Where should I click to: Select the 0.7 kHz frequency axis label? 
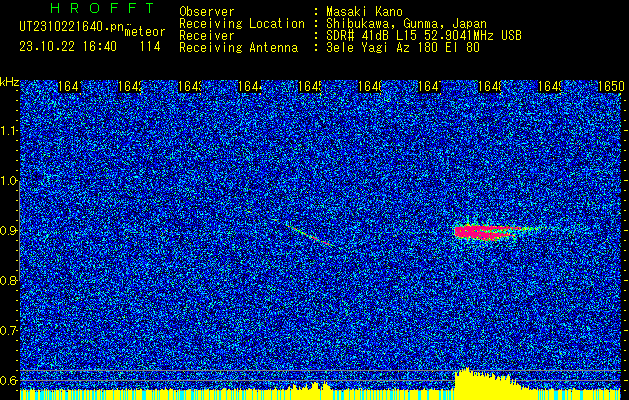point(9,330)
